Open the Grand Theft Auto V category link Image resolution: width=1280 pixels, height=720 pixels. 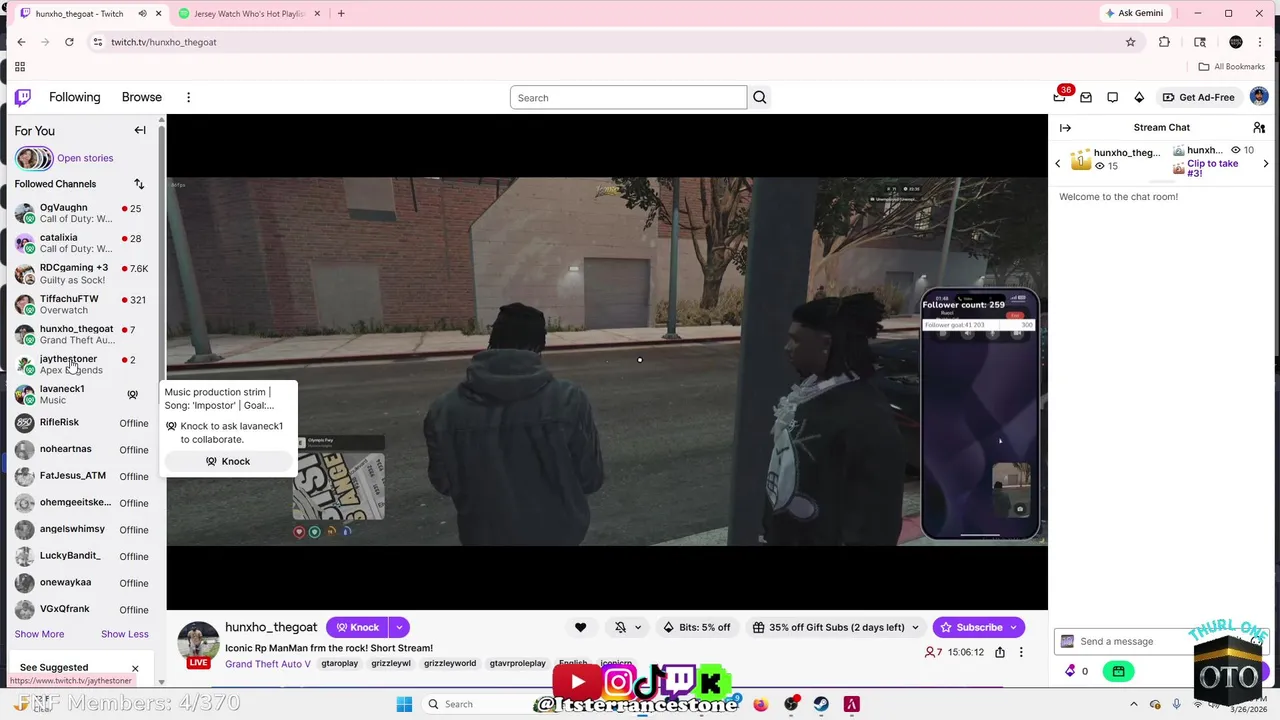point(268,664)
